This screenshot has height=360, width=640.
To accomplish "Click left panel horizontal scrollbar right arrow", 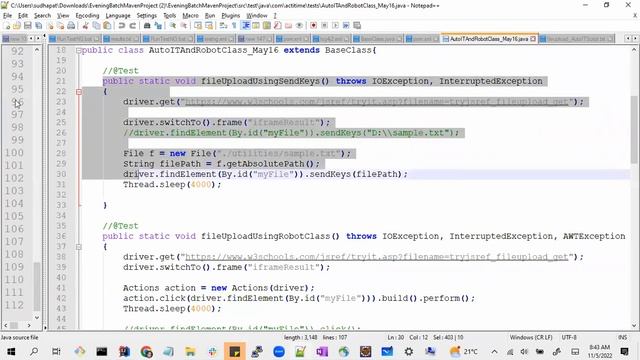I will click(29, 325).
